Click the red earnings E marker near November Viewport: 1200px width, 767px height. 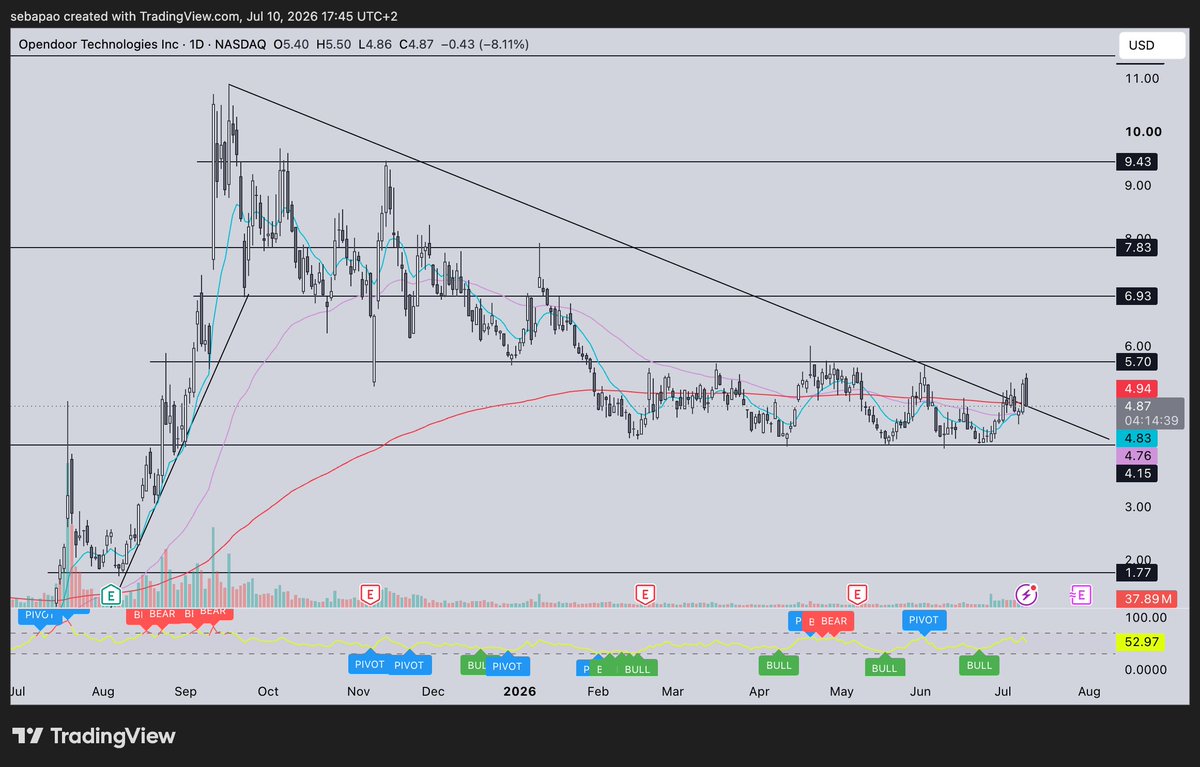(x=369, y=595)
